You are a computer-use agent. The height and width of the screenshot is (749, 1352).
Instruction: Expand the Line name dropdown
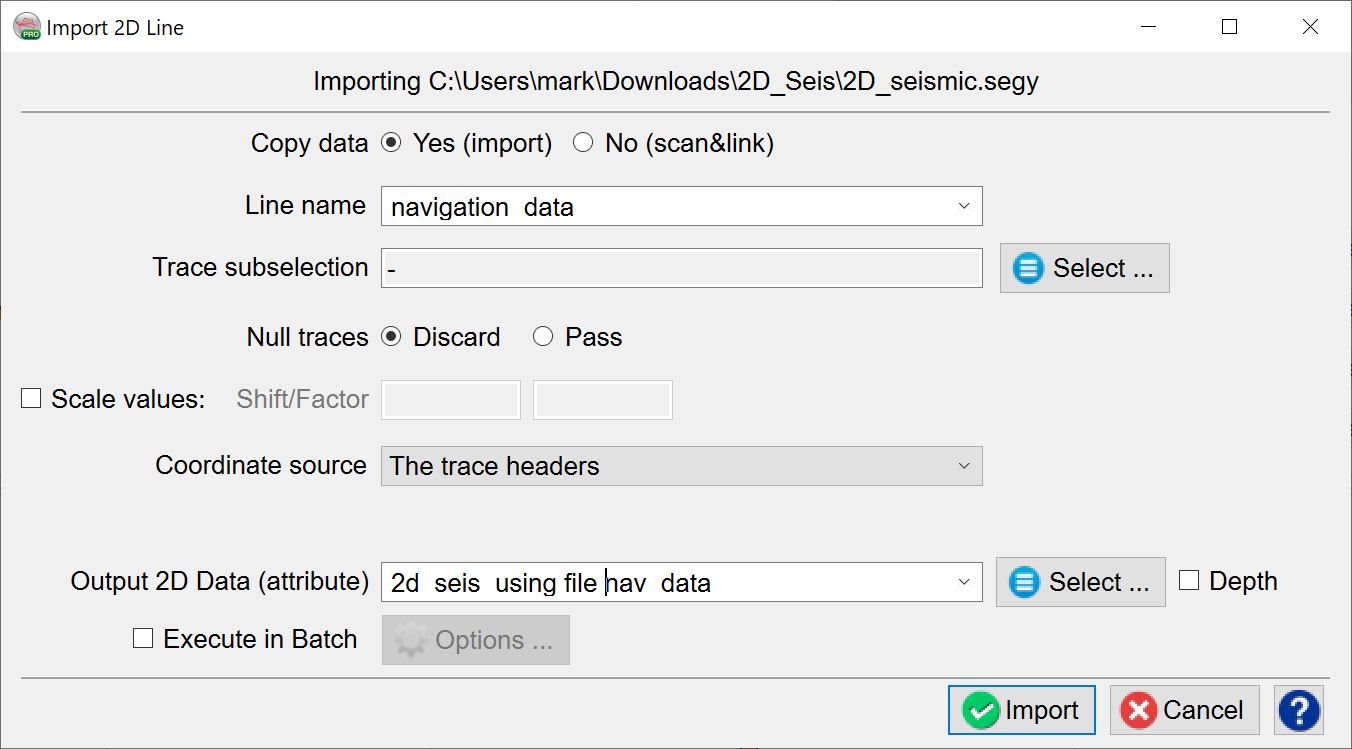963,206
